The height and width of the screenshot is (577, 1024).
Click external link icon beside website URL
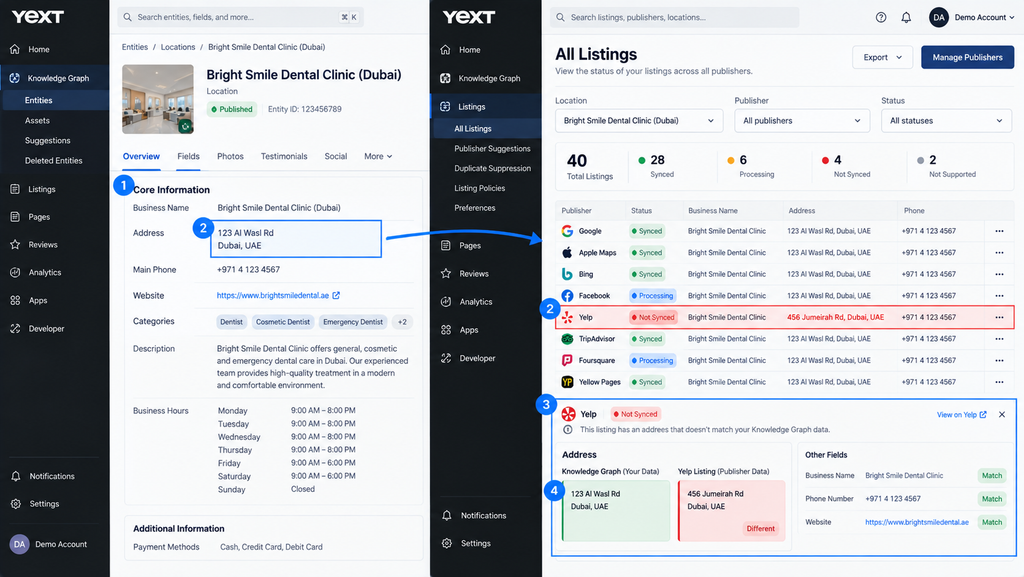(336, 295)
